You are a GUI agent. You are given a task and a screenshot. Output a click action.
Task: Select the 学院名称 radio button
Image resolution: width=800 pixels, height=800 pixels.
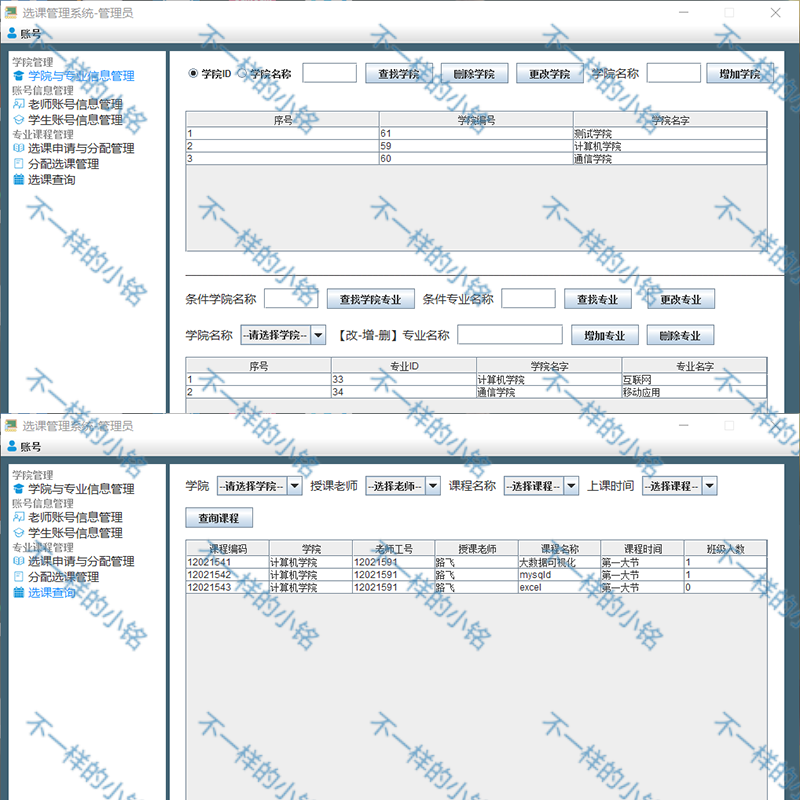pyautogui.click(x=242, y=73)
